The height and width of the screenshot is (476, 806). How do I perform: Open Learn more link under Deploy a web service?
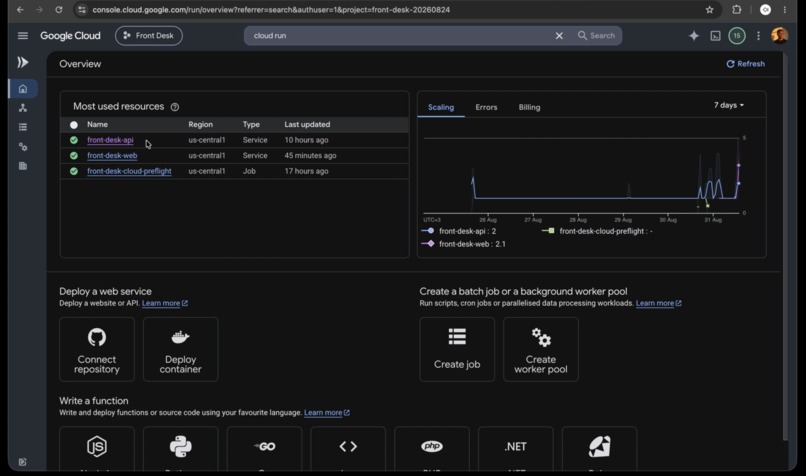point(164,303)
